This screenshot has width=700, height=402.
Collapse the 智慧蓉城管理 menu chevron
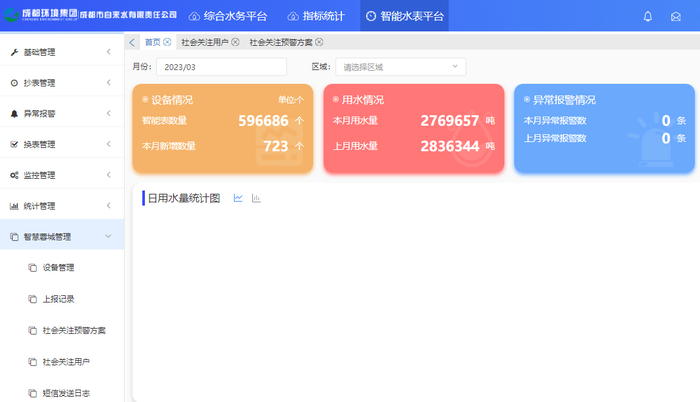click(108, 236)
